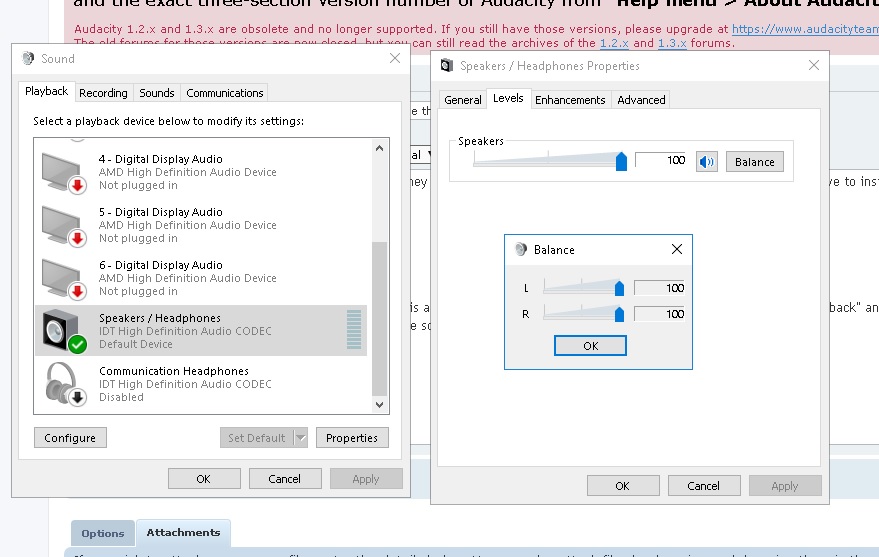The width and height of the screenshot is (879, 557).
Task: Mute the Speakers with the speaker icon button
Action: point(706,162)
